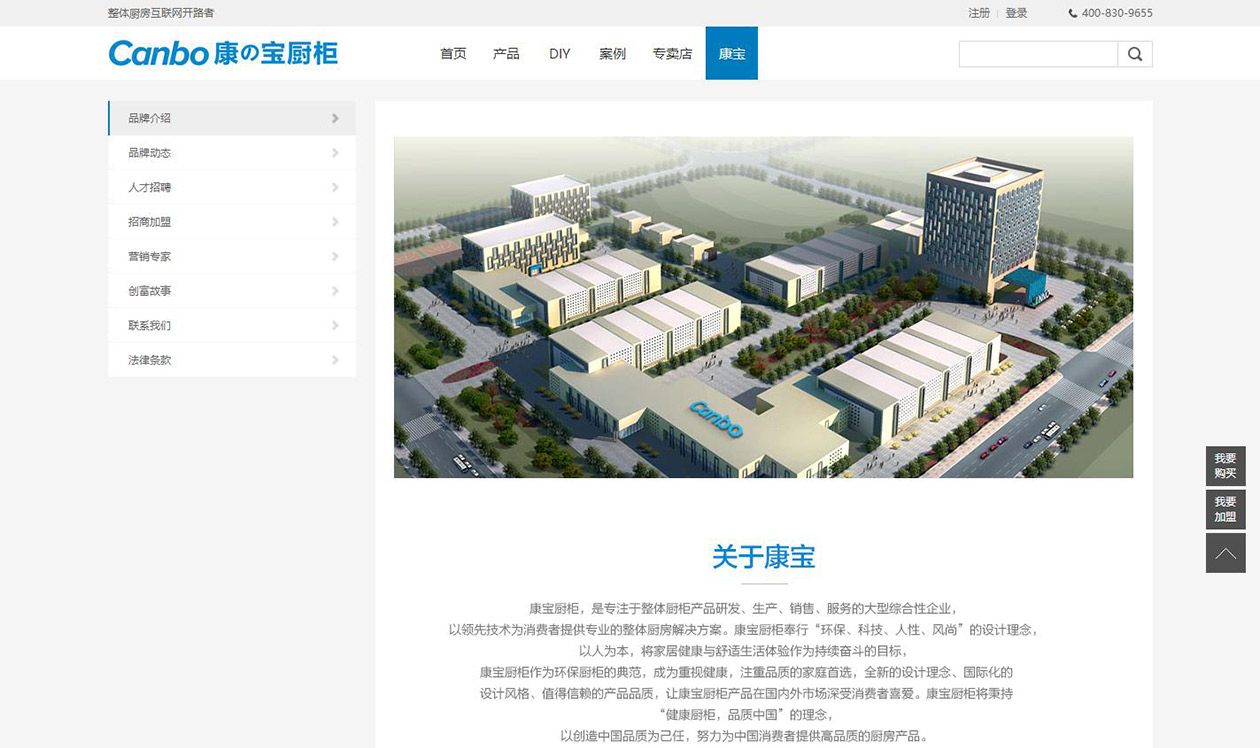Open 品牌动态 in the sidebar
This screenshot has height=748, width=1260.
click(x=232, y=153)
